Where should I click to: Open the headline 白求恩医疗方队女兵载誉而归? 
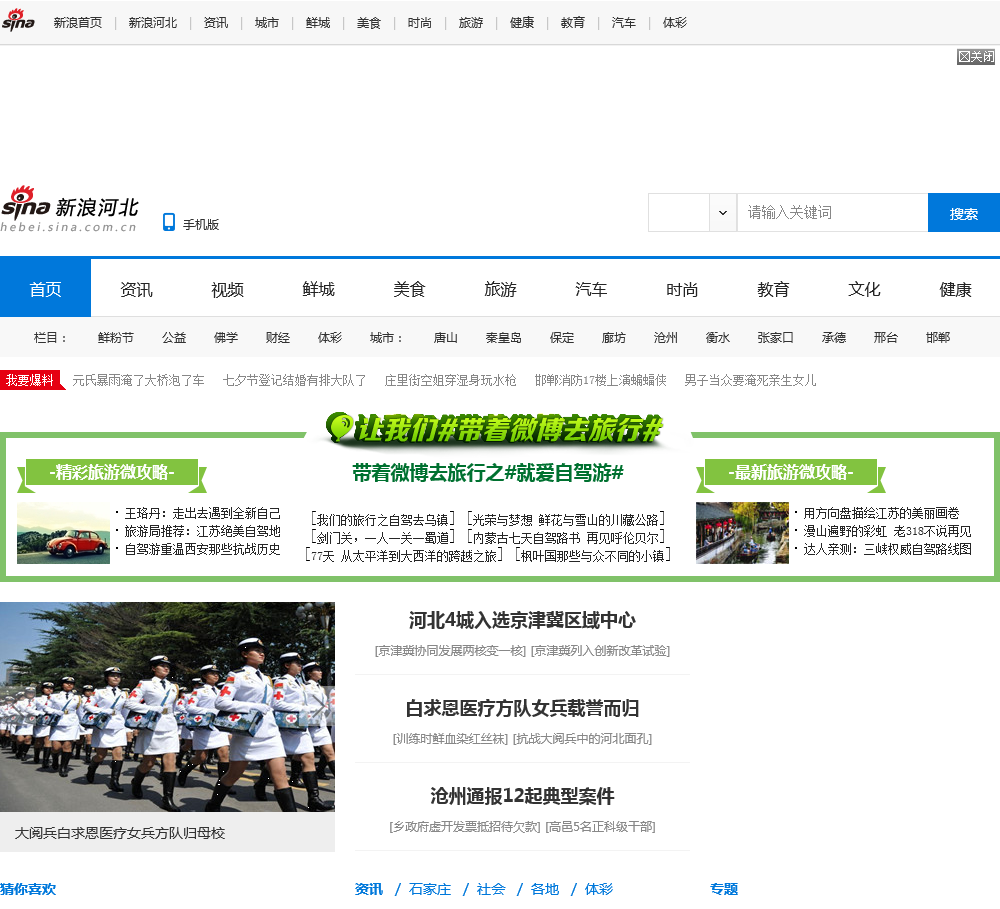tap(522, 708)
